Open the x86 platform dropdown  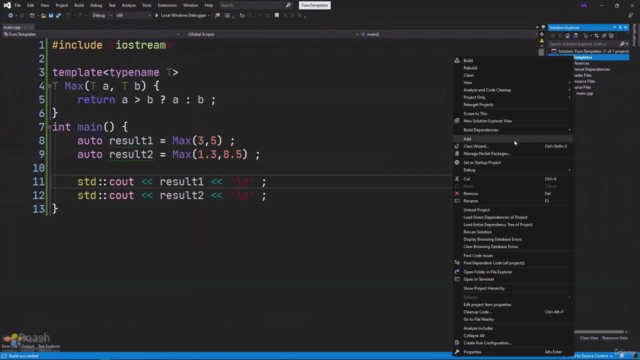[133, 16]
